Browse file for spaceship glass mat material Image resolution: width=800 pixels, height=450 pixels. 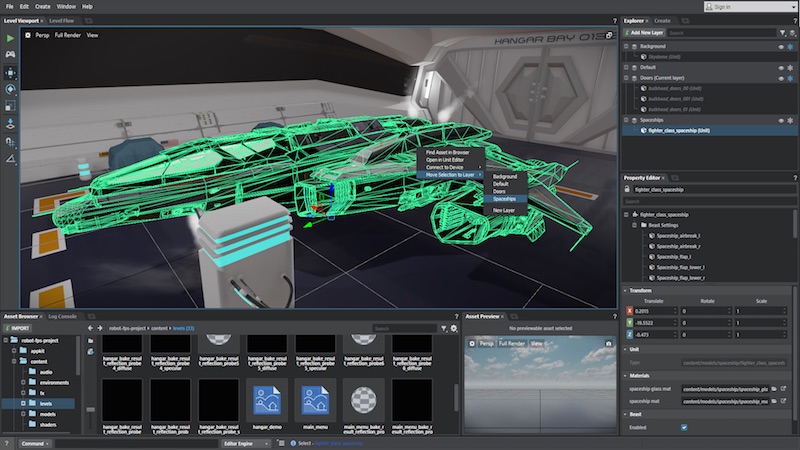pos(774,389)
